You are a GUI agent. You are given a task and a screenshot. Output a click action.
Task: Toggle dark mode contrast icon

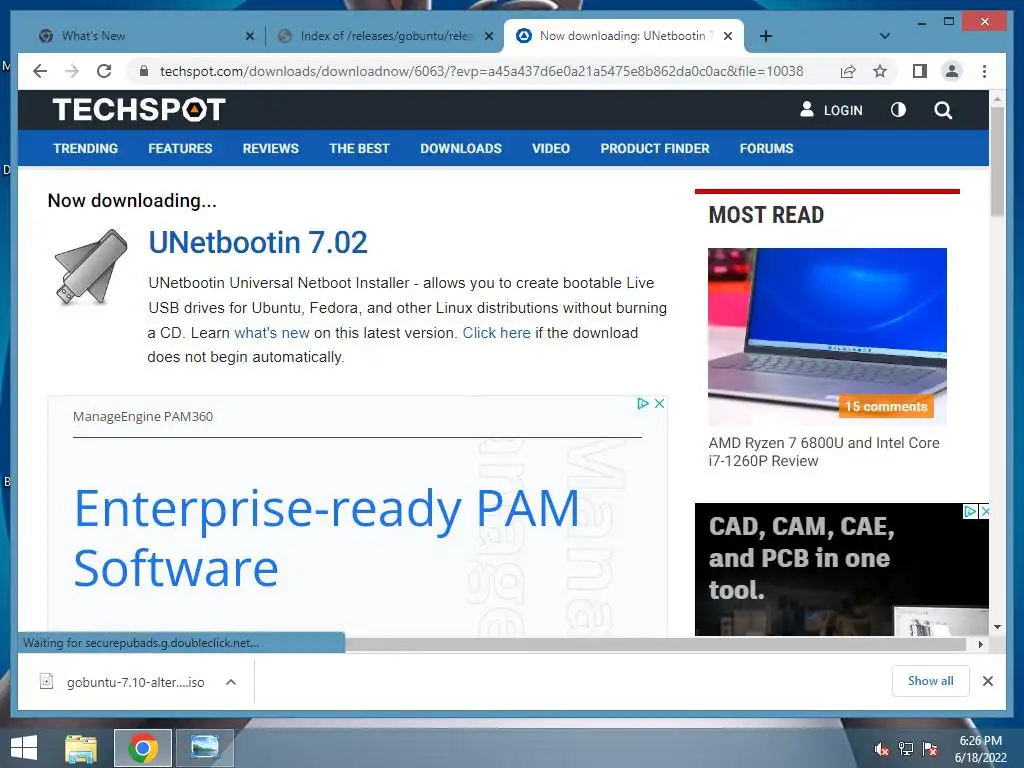[899, 110]
